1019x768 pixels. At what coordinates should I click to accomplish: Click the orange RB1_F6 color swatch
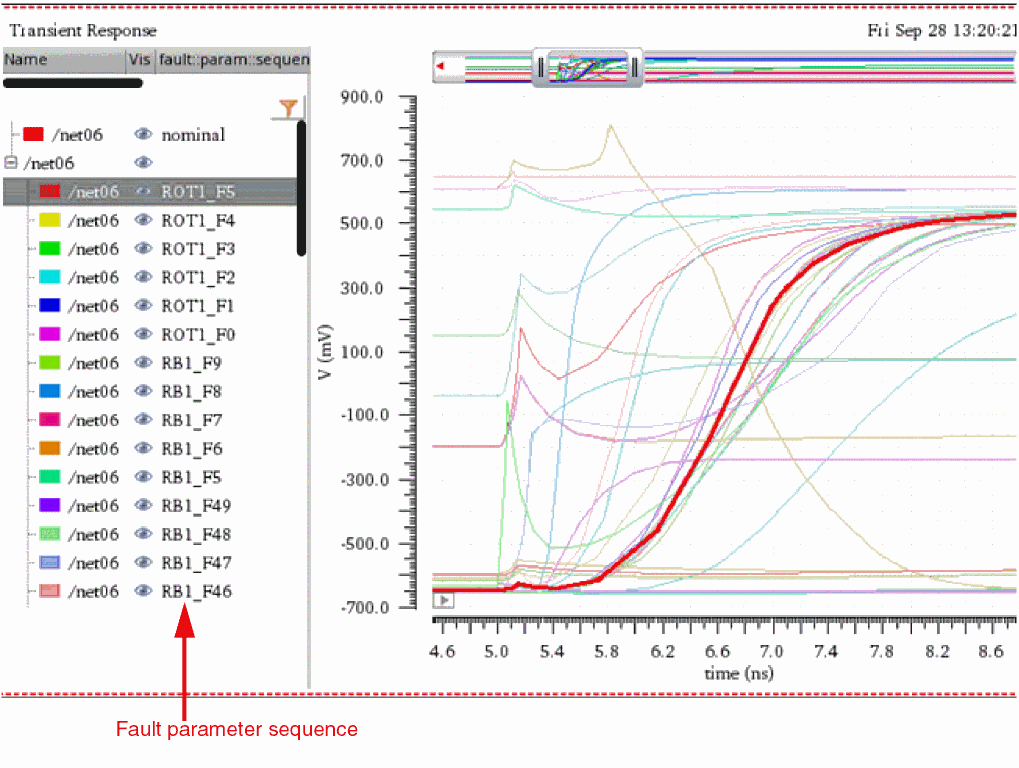[50, 449]
